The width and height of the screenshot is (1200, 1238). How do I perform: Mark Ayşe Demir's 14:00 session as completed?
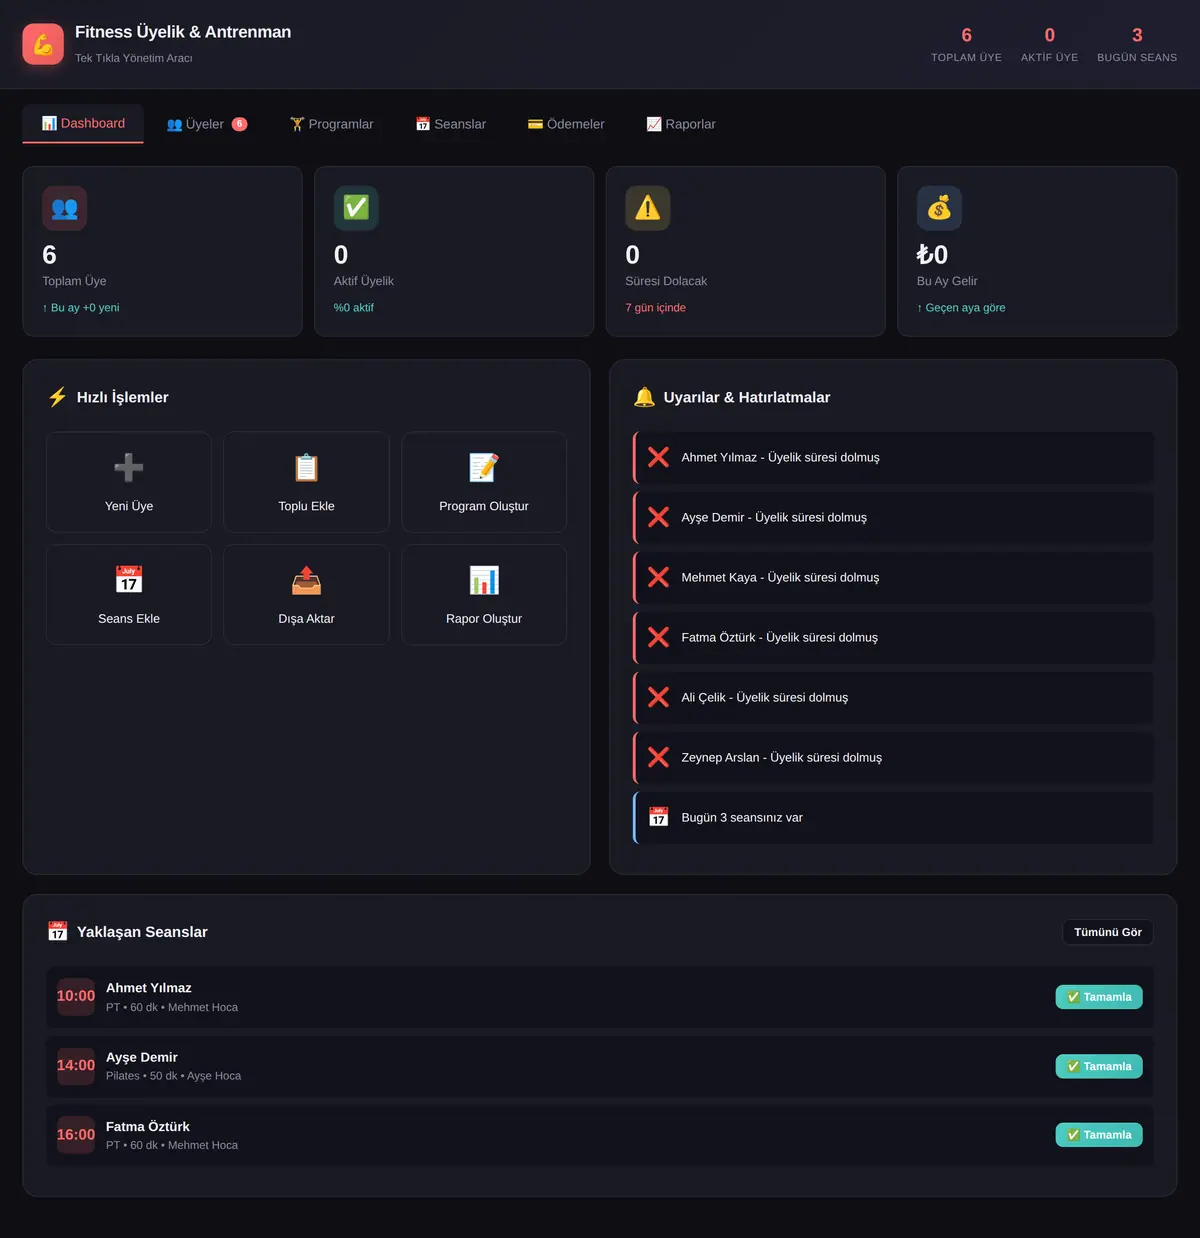[x=1099, y=1066]
